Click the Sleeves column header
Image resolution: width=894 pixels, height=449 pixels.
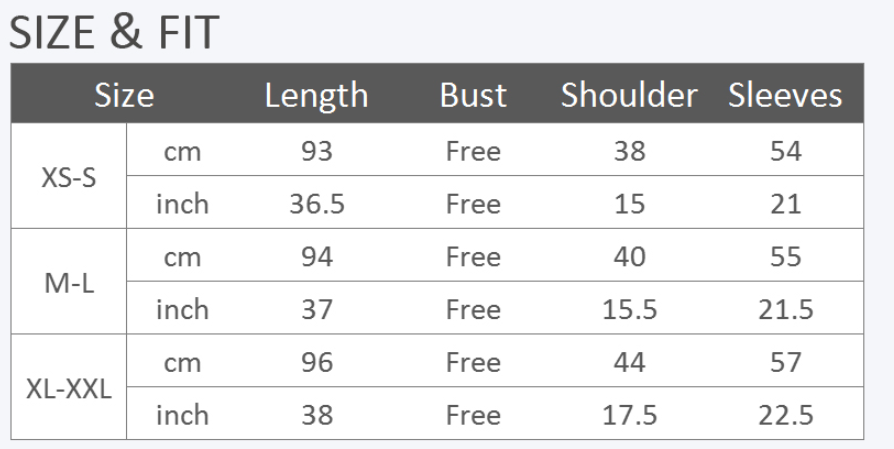(785, 96)
